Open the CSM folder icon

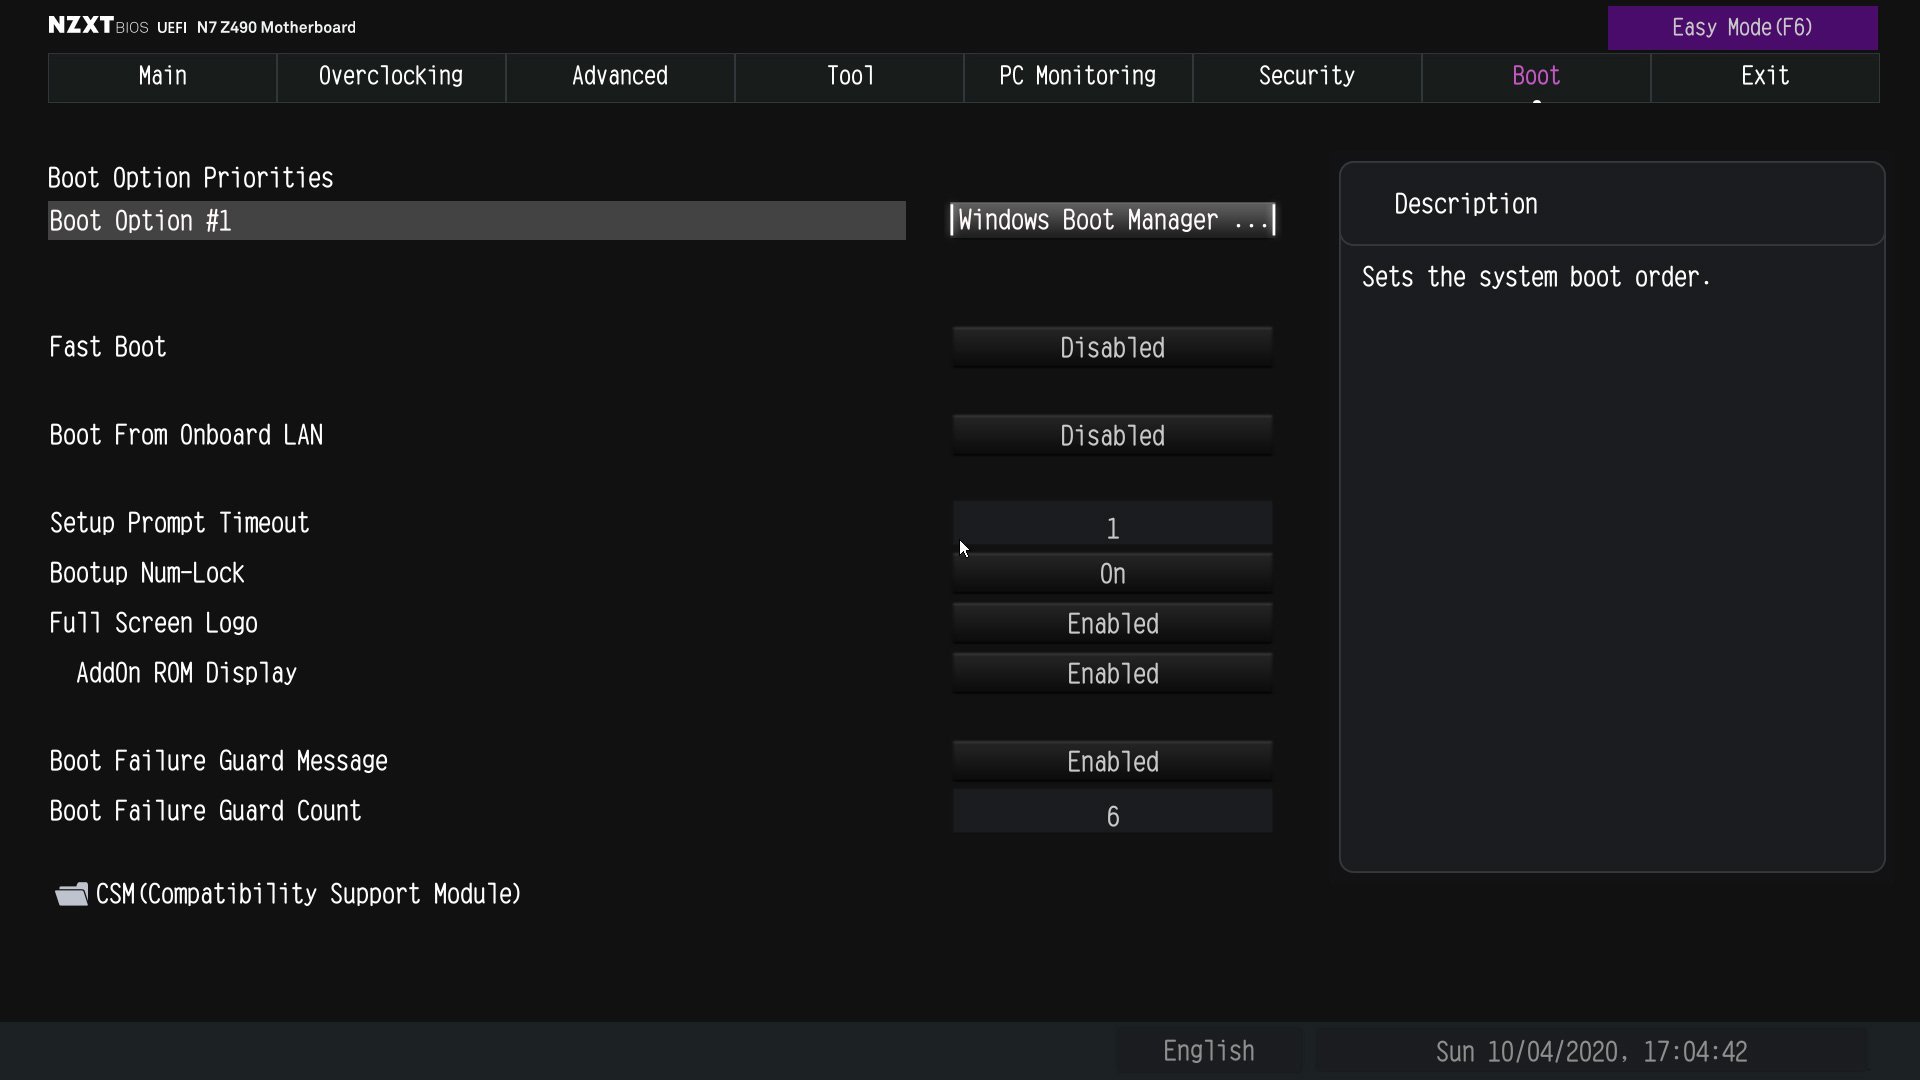[71, 894]
